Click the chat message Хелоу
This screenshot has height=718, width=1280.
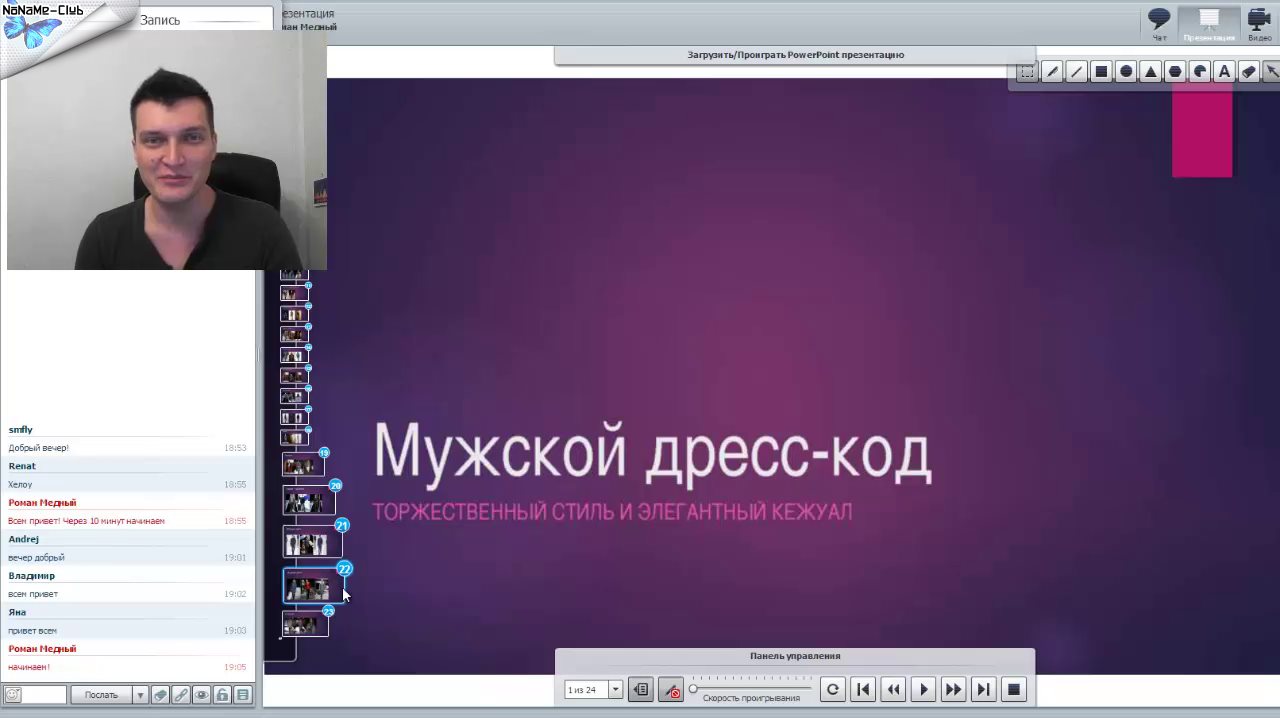tap(20, 485)
